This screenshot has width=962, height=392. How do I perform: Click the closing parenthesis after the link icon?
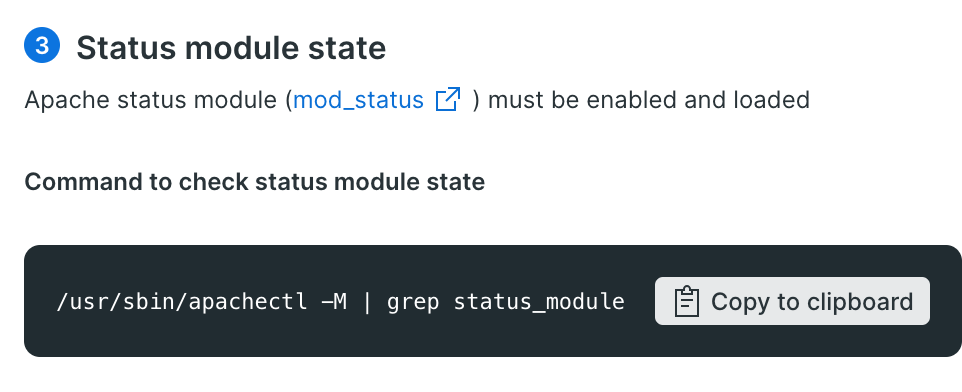(x=476, y=99)
